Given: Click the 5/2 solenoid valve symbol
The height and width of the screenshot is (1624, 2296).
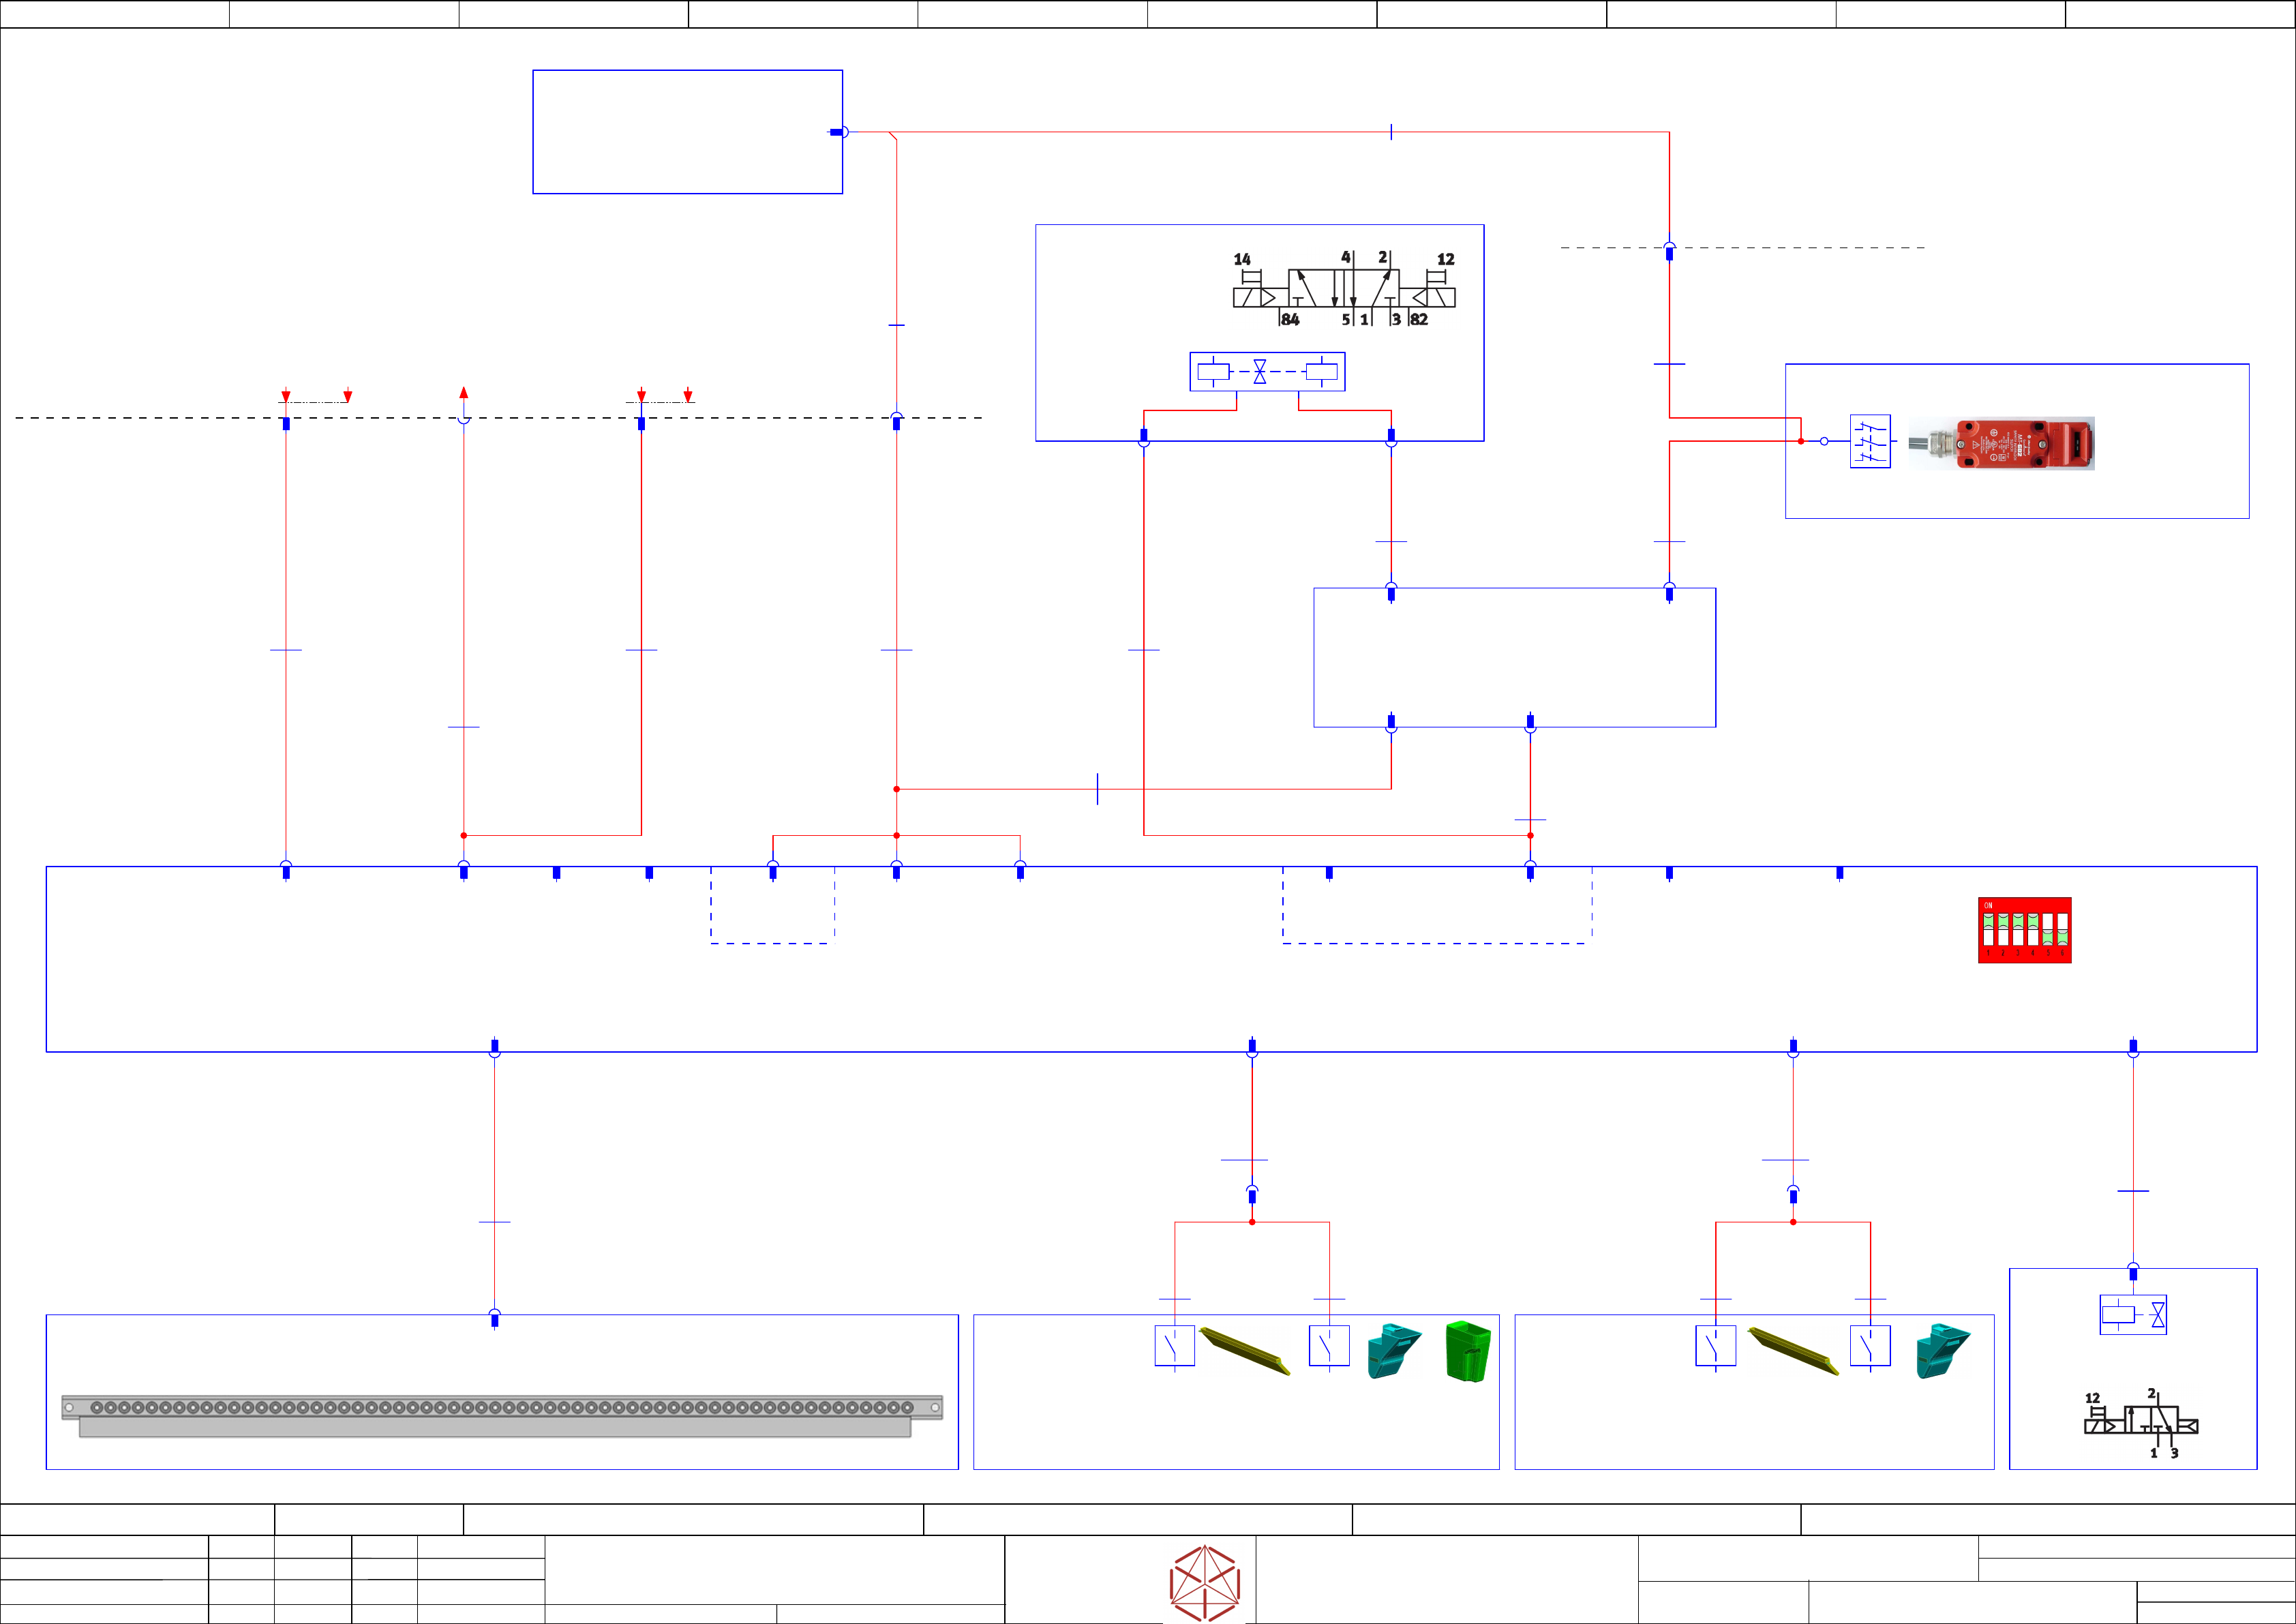Looking at the screenshot, I should tap(1343, 289).
